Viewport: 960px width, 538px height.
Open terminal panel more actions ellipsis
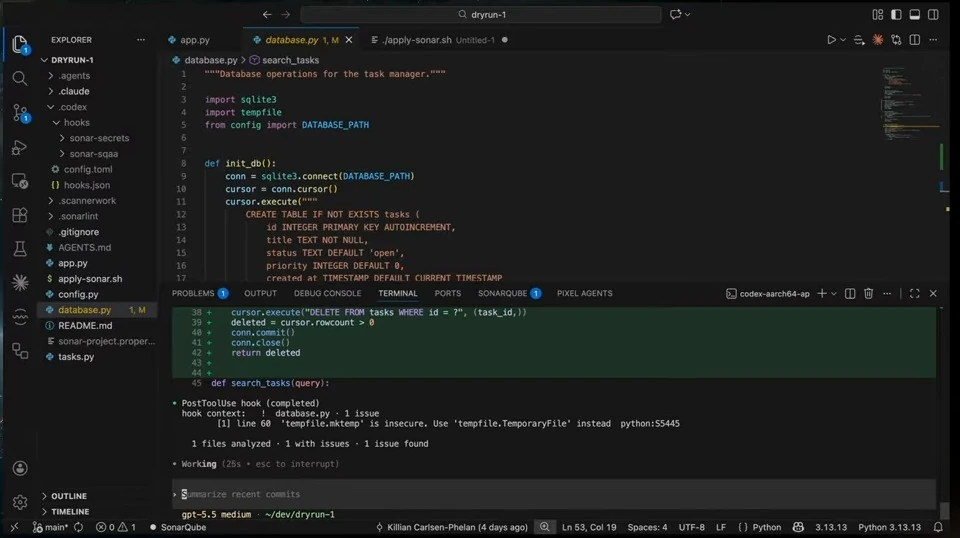(887, 294)
